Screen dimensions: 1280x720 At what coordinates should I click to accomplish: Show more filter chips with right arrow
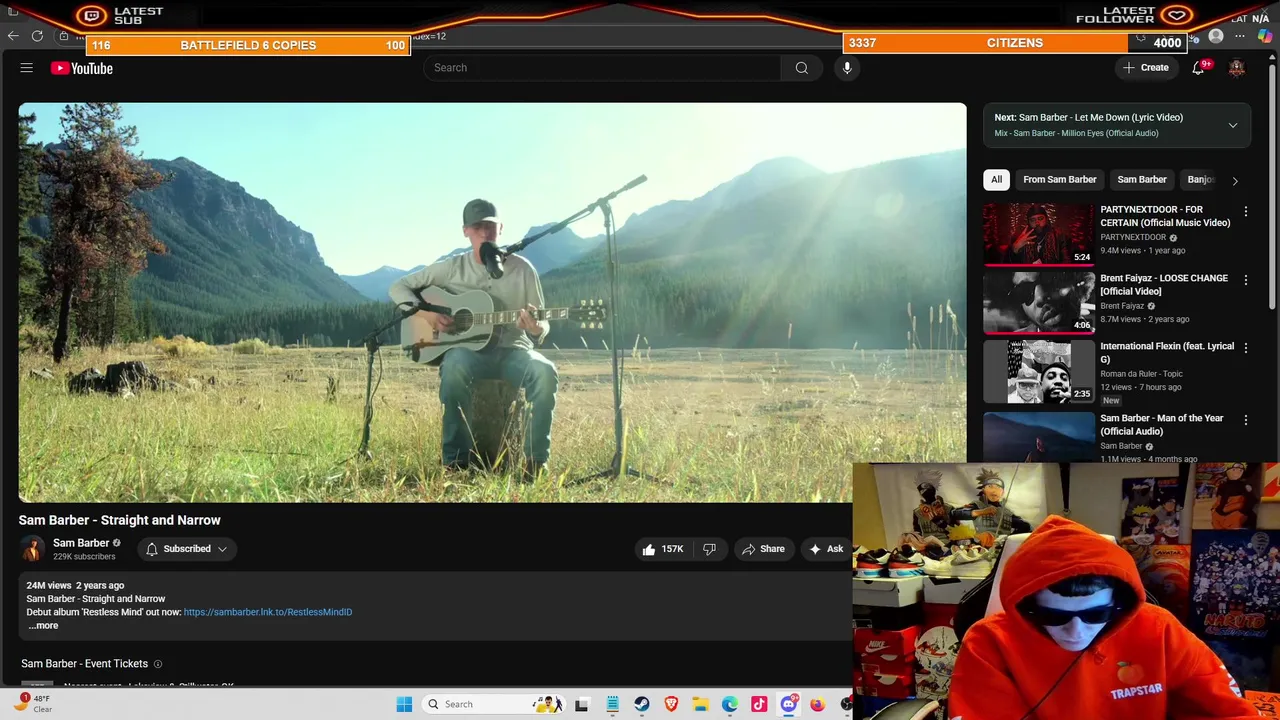tap(1235, 180)
